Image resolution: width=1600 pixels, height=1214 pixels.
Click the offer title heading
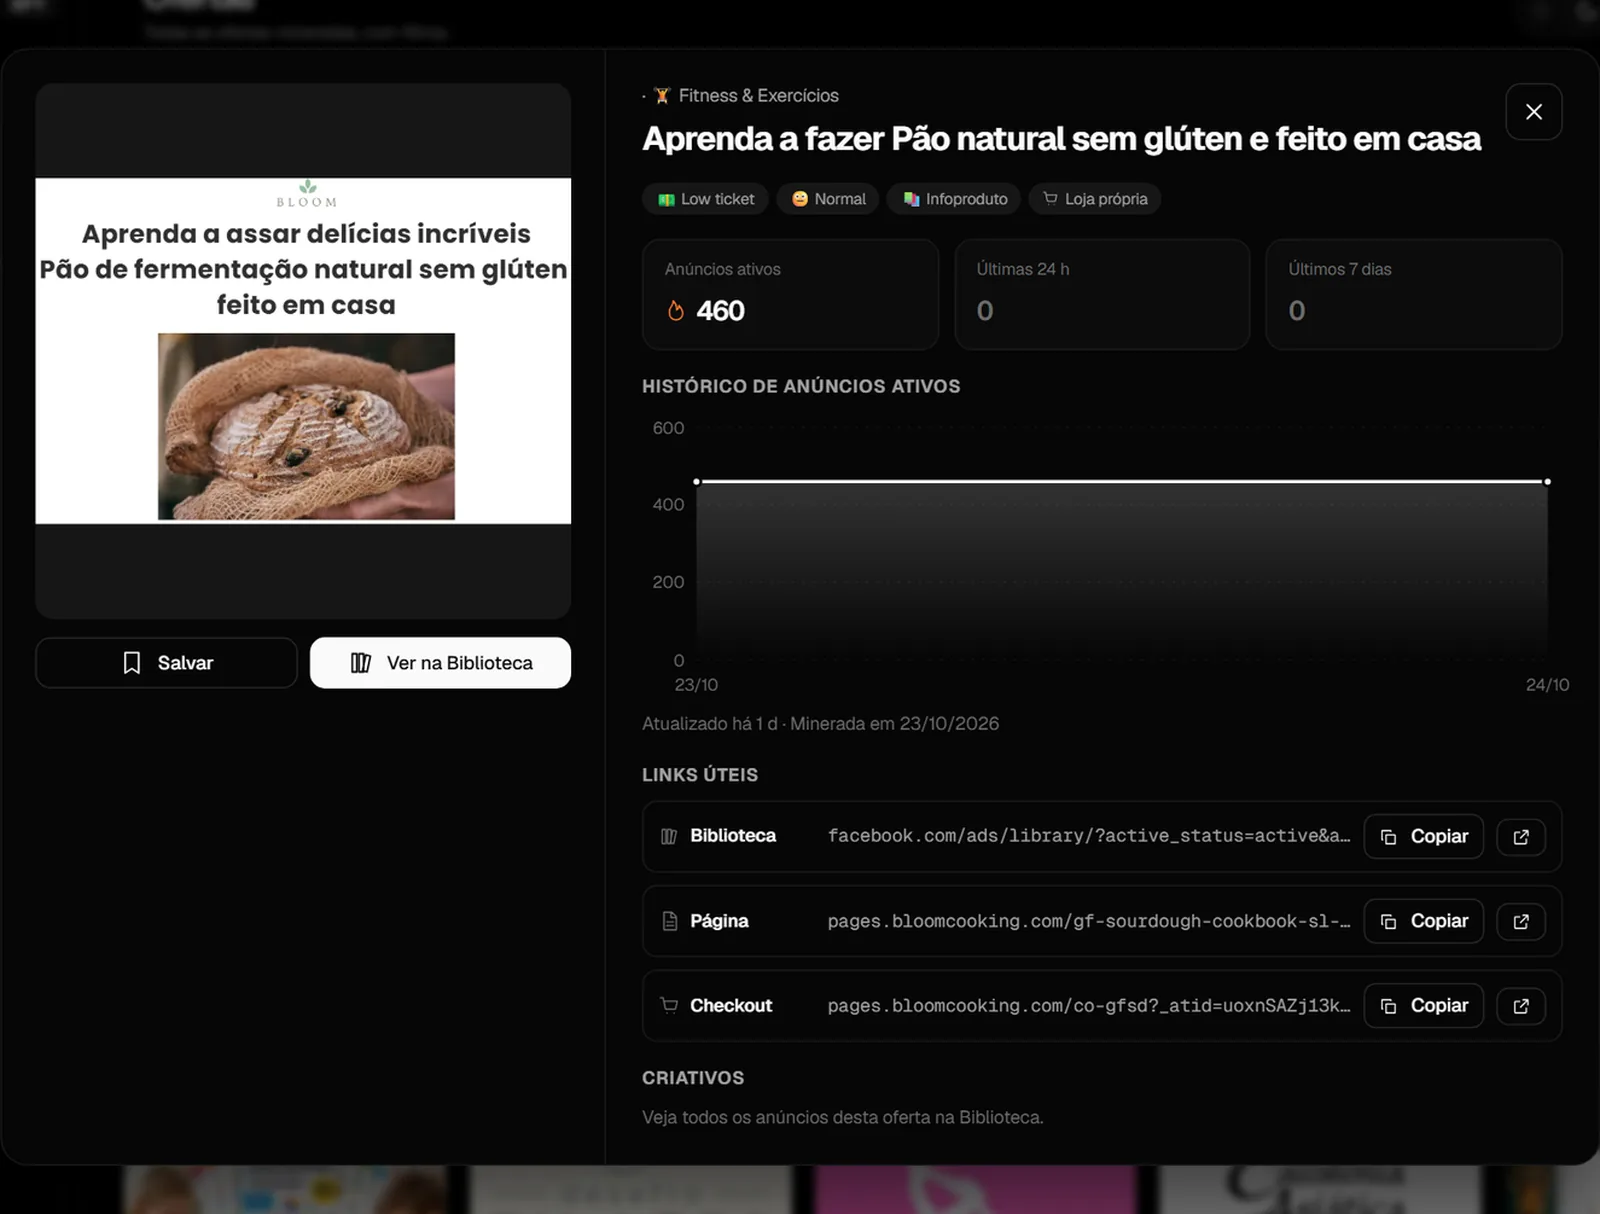[1061, 139]
